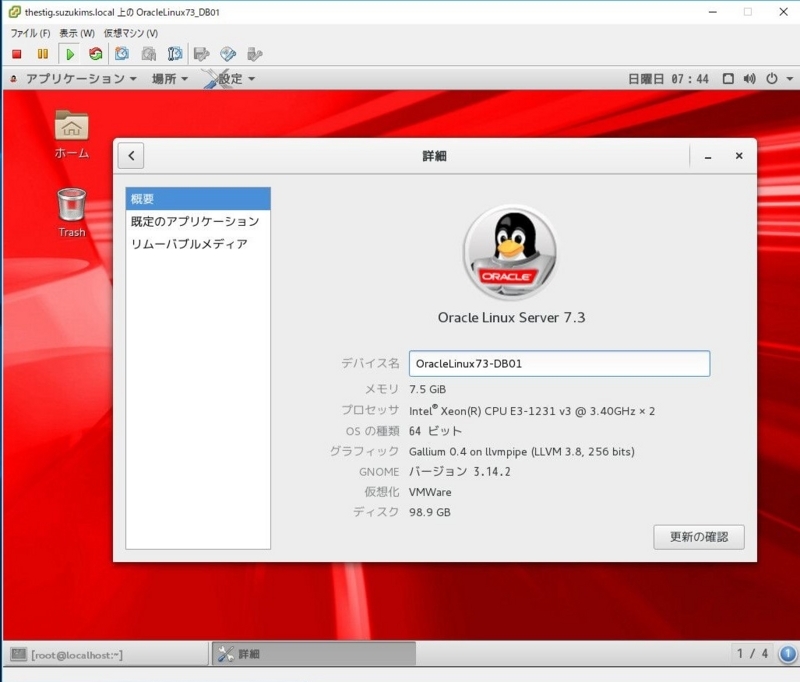Click the 98.9 GB disk value
This screenshot has height=682, width=800.
point(430,512)
